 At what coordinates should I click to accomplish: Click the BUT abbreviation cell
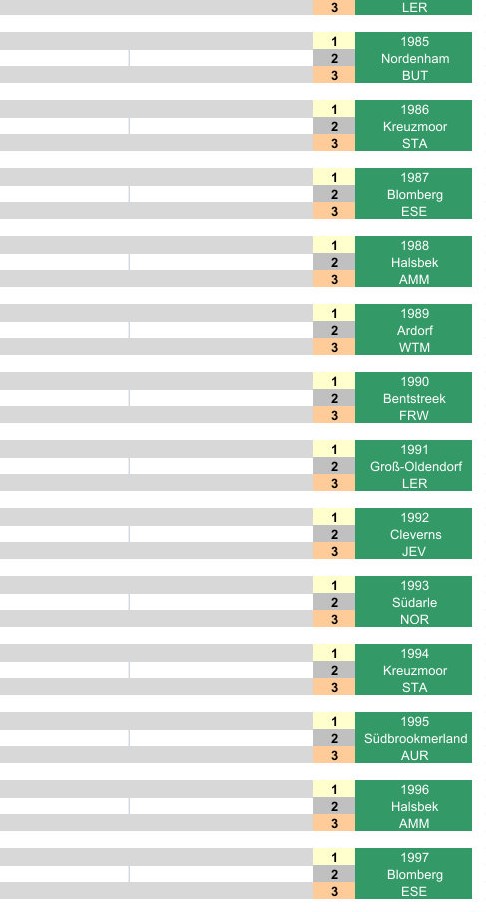[413, 75]
